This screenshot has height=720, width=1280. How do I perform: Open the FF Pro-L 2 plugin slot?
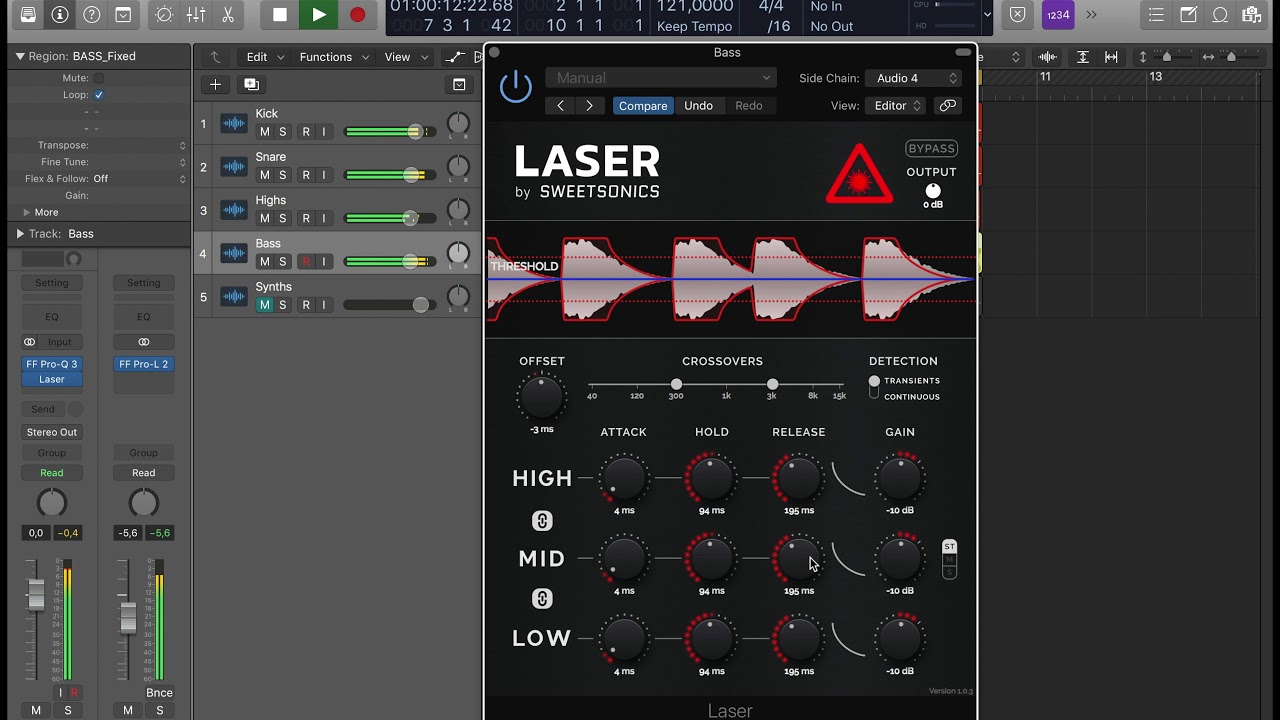(144, 364)
